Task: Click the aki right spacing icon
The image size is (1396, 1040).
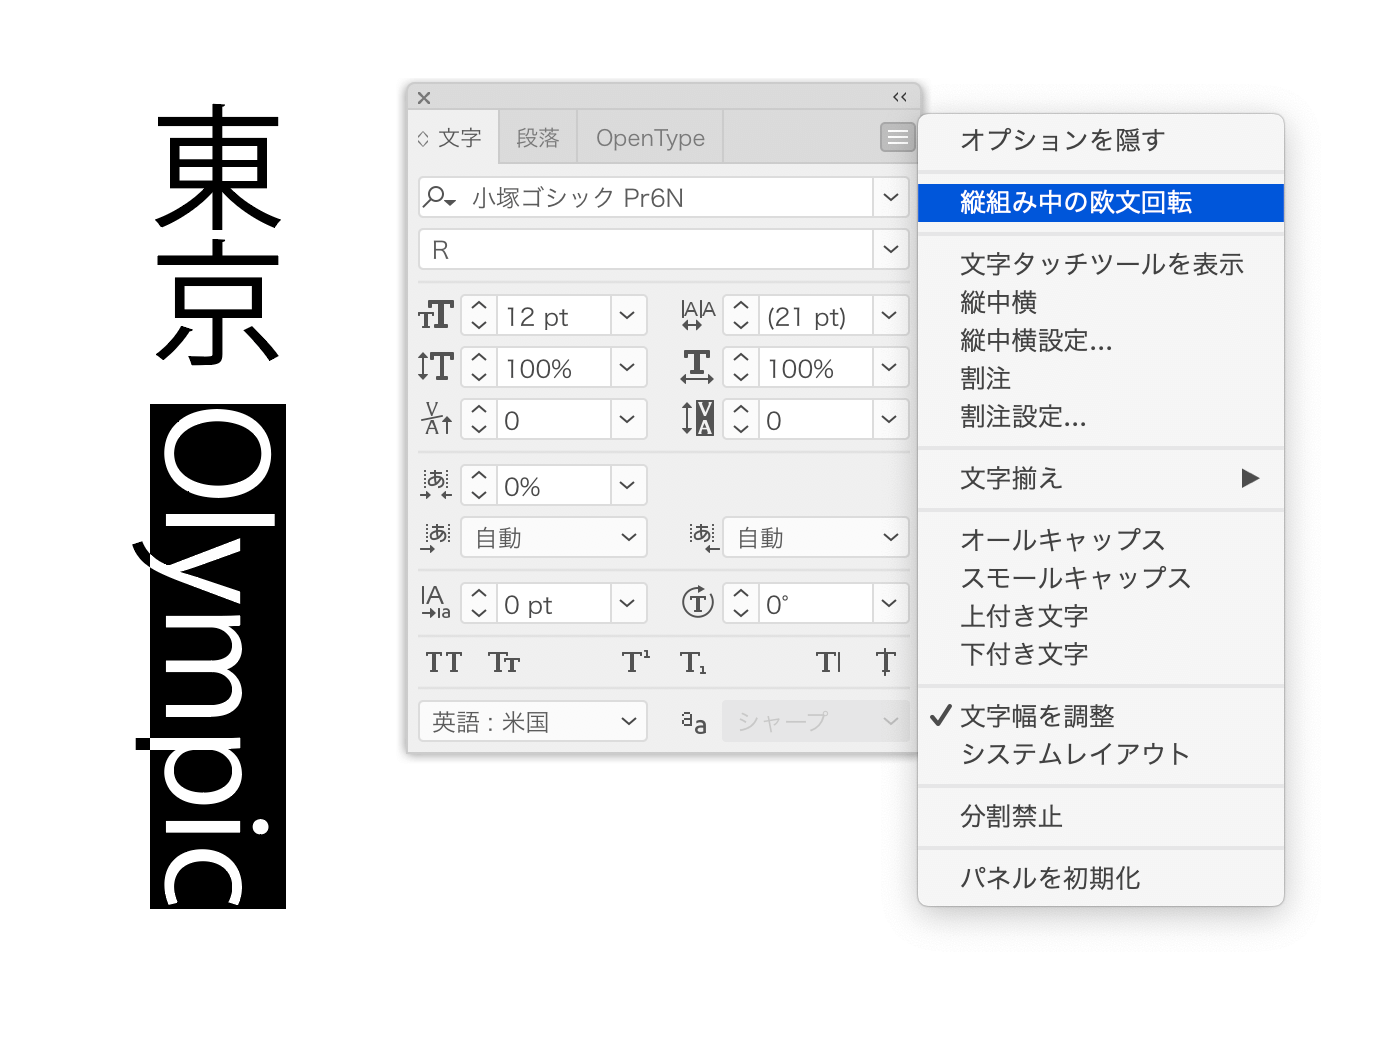Action: [x=703, y=538]
